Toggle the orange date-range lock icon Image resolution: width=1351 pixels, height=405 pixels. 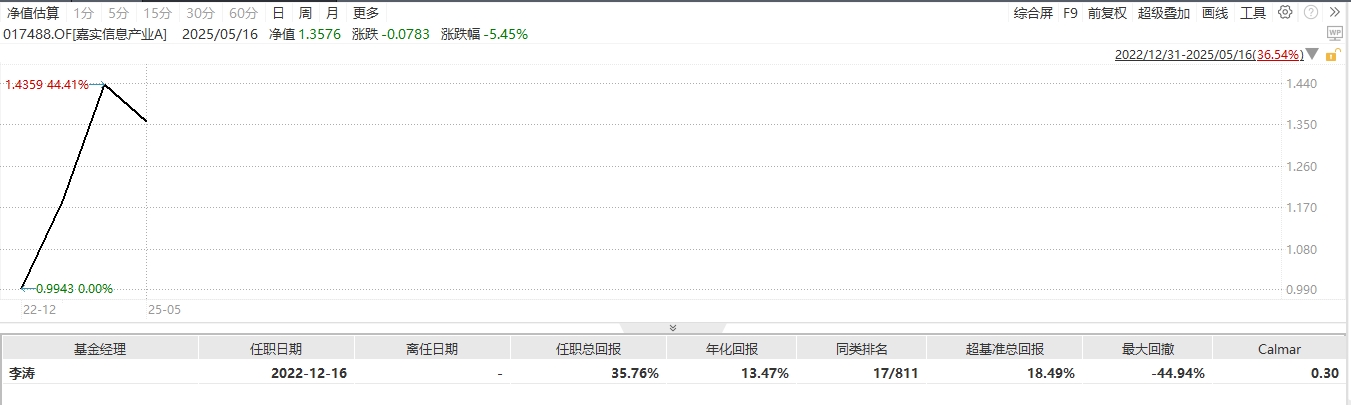[x=1335, y=56]
